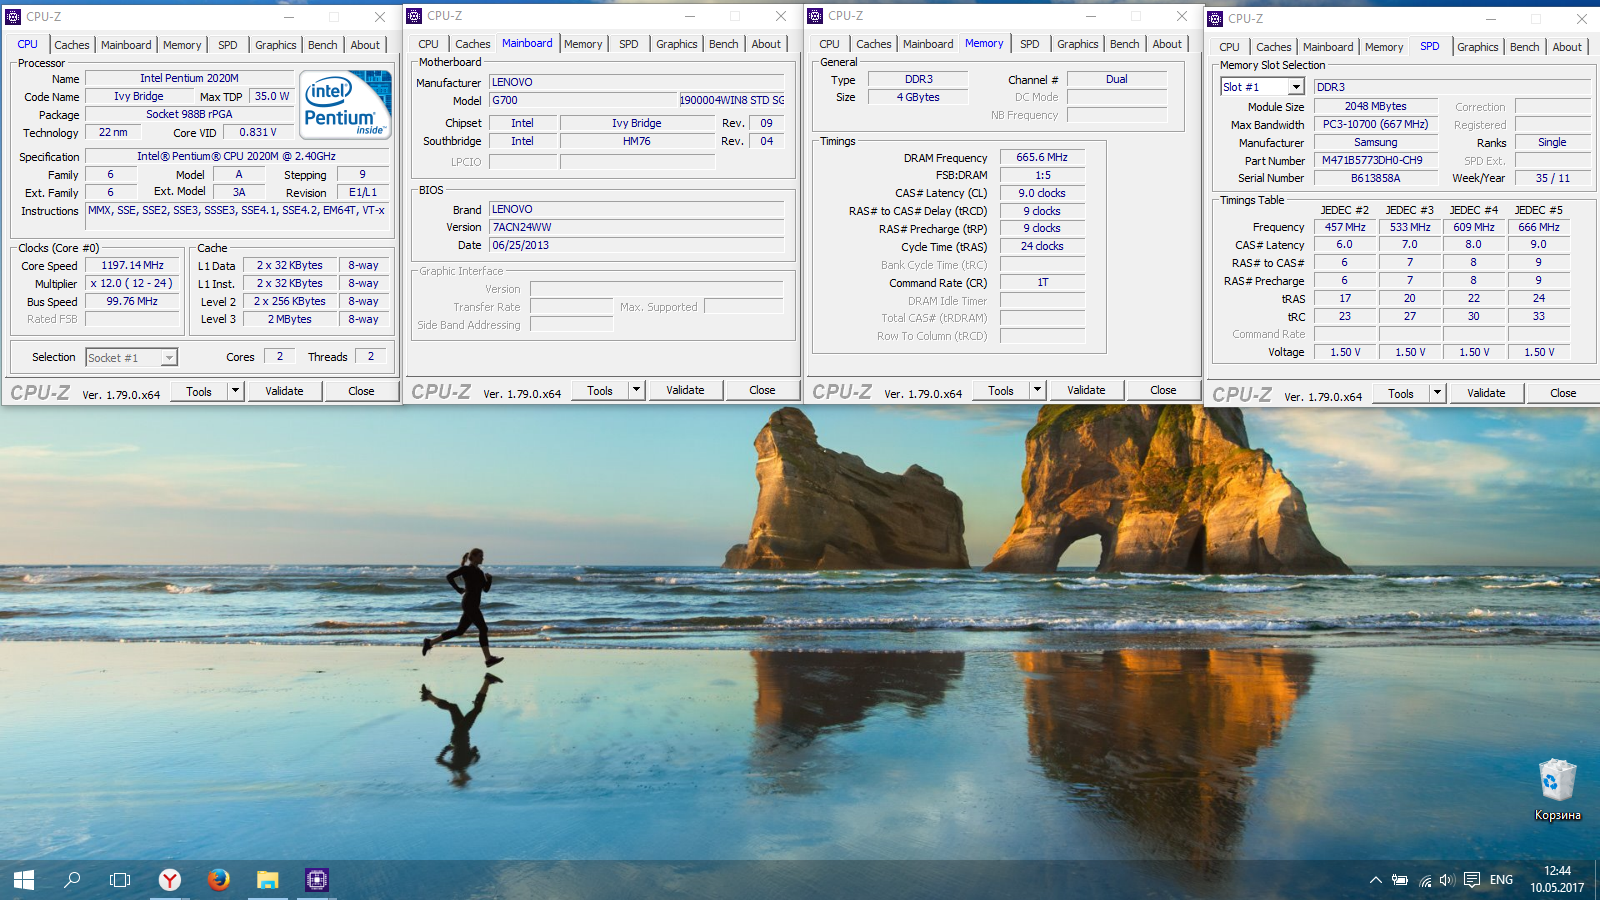Click Close button in Memory window
The width and height of the screenshot is (1600, 900).
pyautogui.click(x=1163, y=390)
